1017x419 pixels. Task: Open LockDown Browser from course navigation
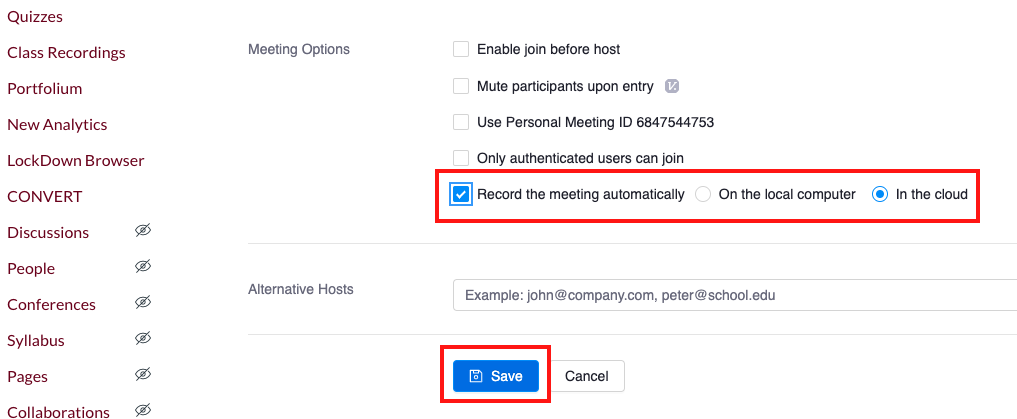pyautogui.click(x=76, y=160)
